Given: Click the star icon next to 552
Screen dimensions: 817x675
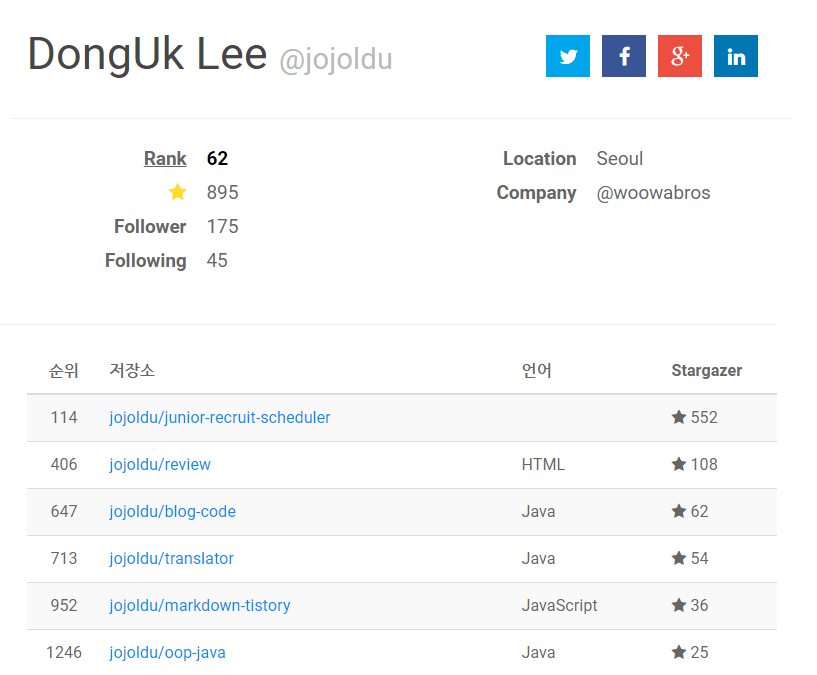Looking at the screenshot, I should point(678,417).
